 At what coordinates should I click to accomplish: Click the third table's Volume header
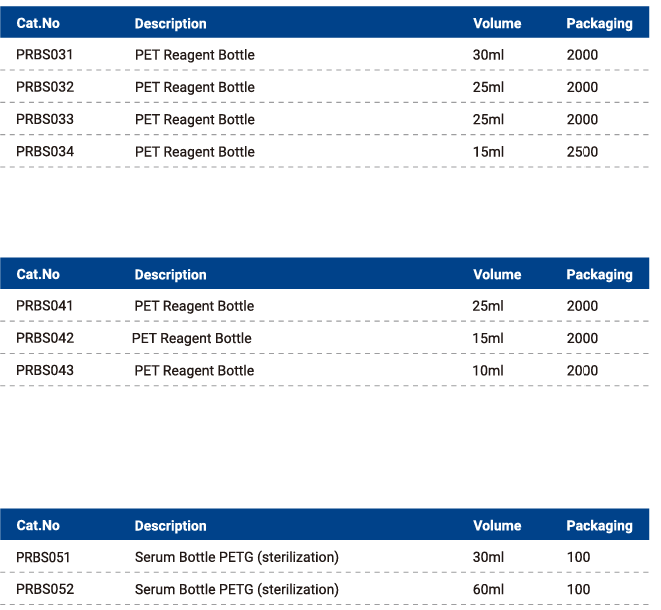tap(497, 525)
